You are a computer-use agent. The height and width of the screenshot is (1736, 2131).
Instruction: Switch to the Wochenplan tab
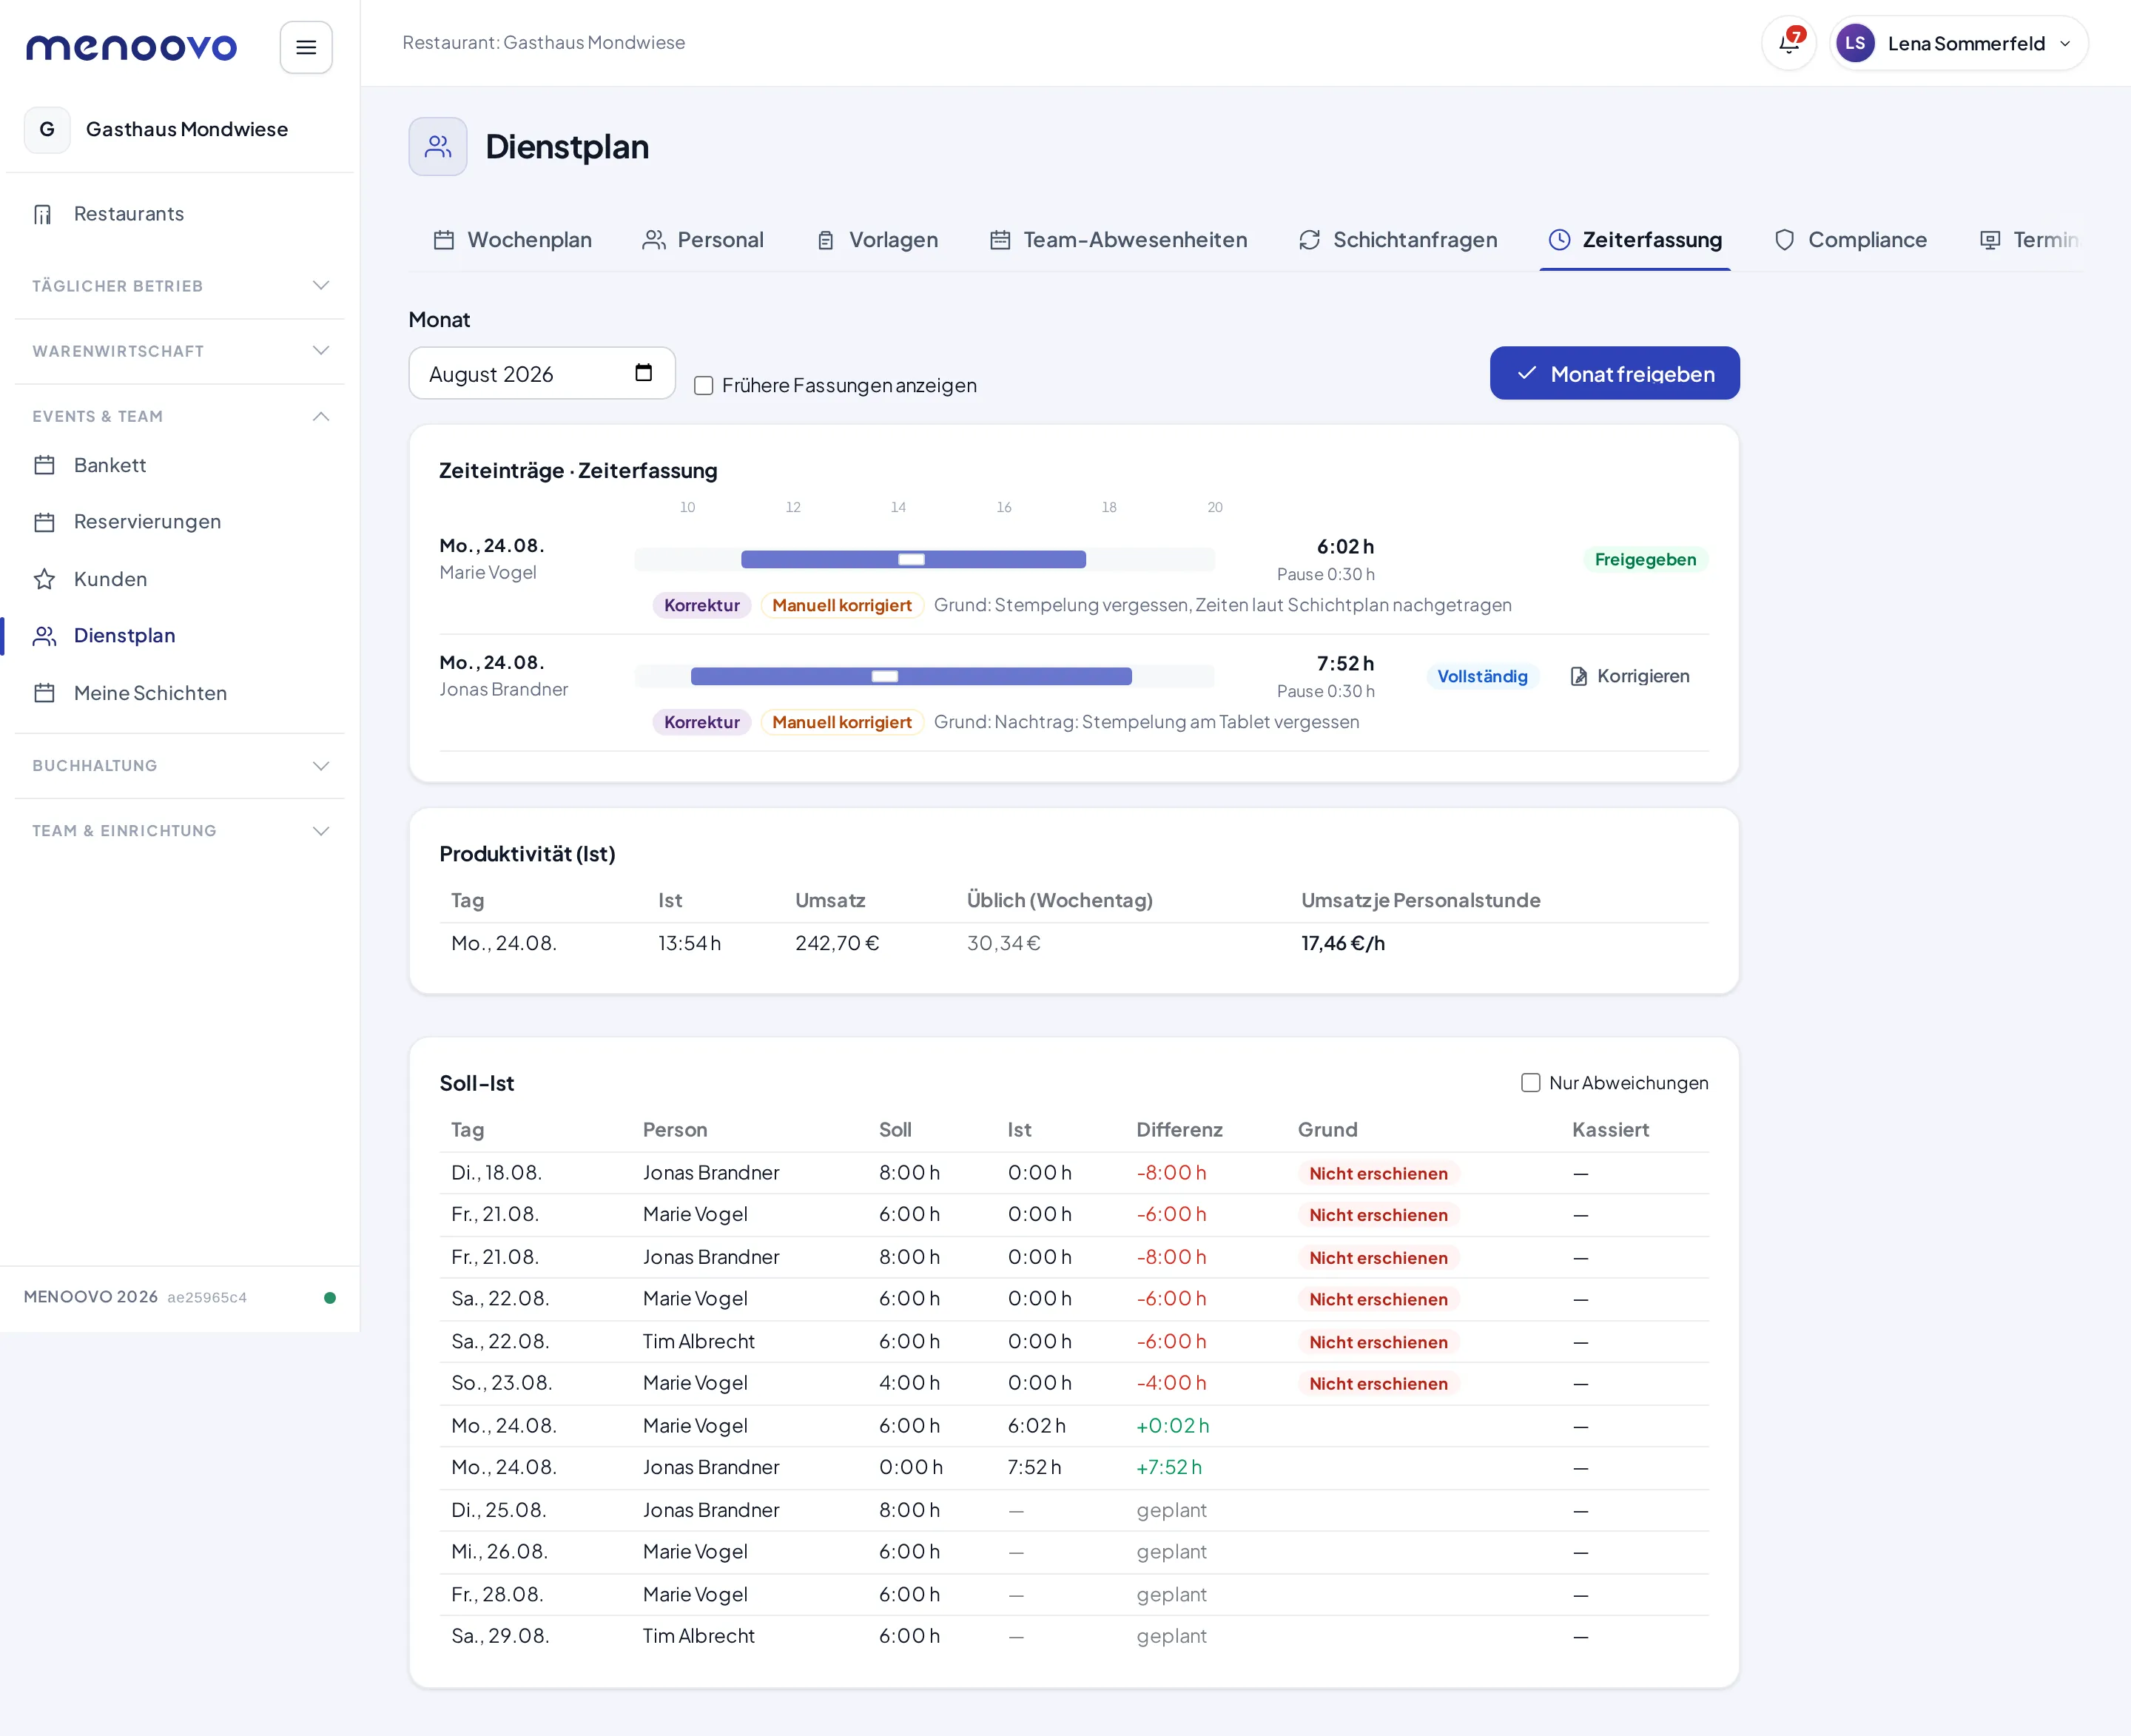point(513,240)
